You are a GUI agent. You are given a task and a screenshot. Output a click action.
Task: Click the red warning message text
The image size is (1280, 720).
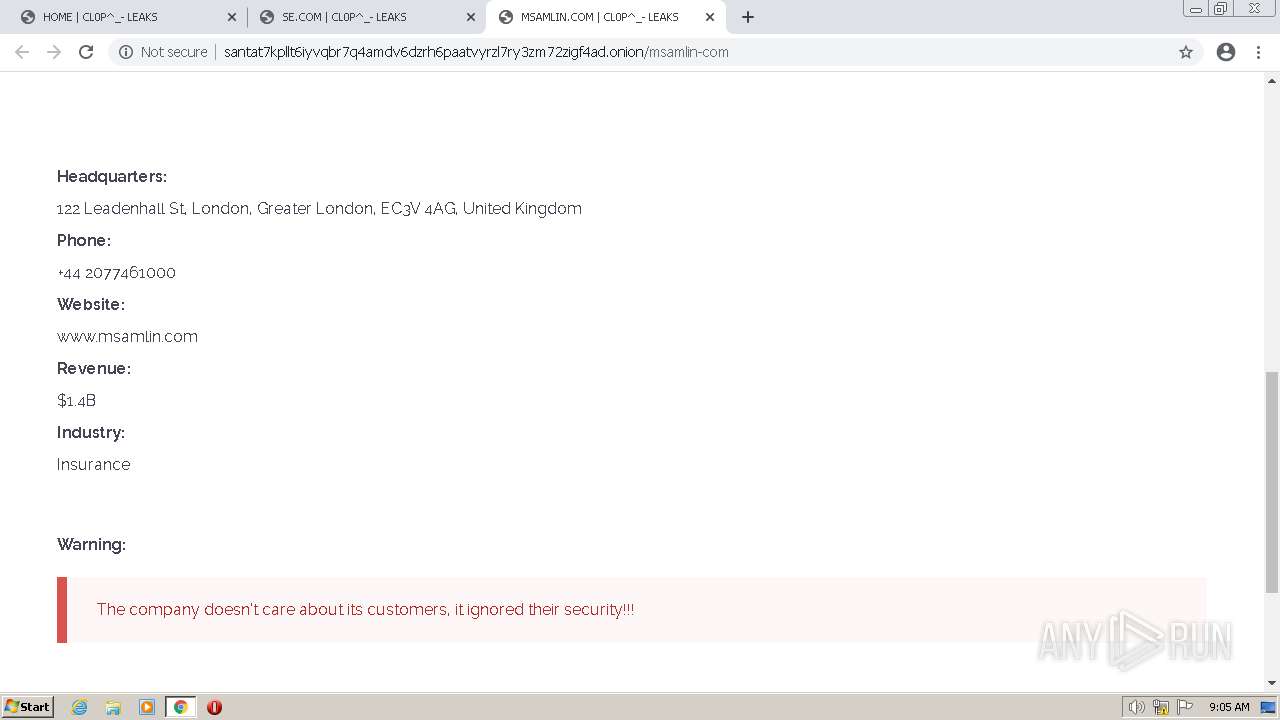pos(365,609)
